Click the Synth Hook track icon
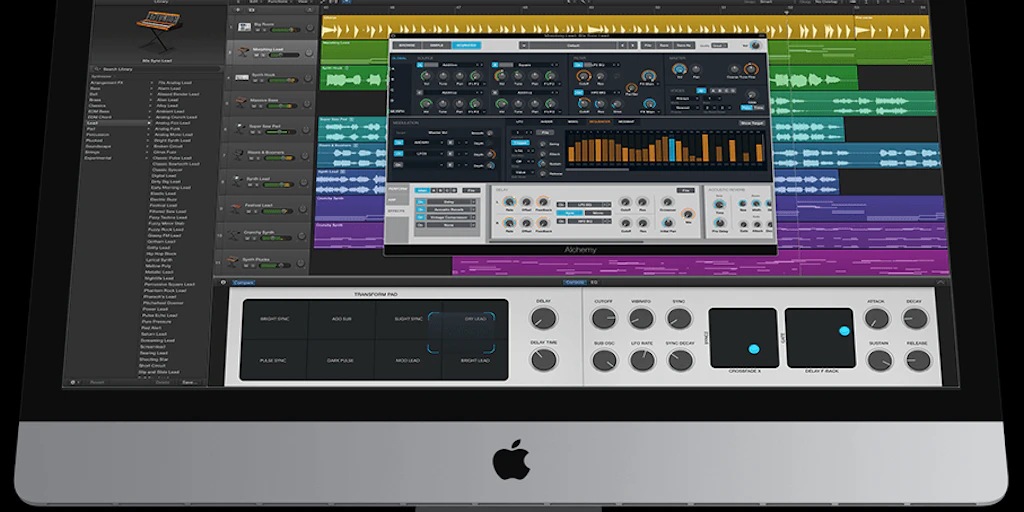1024x512 pixels. coord(244,77)
